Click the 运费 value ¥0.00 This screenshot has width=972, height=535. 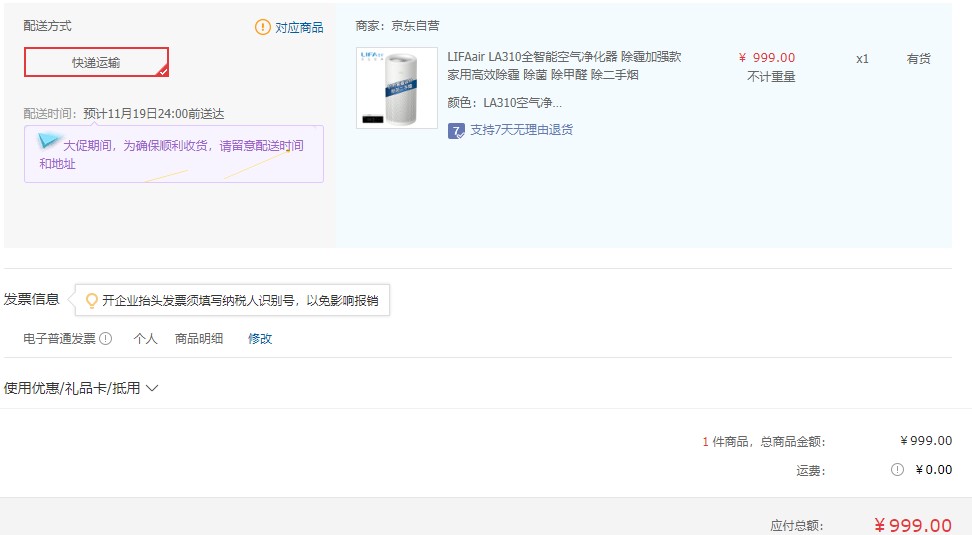pyautogui.click(x=934, y=470)
